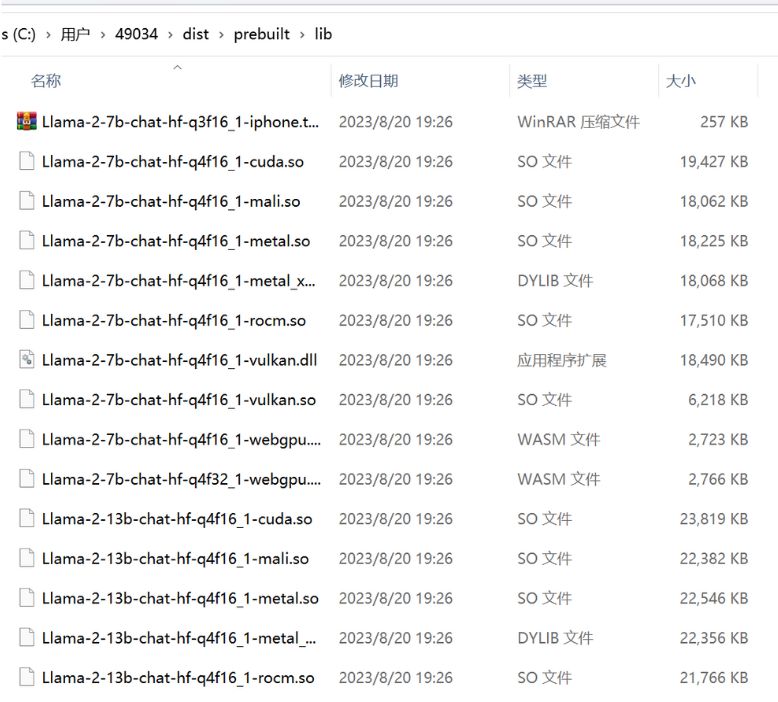The width and height of the screenshot is (778, 702).
Task: Go to C: drive in breadcrumb
Action: click(18, 34)
